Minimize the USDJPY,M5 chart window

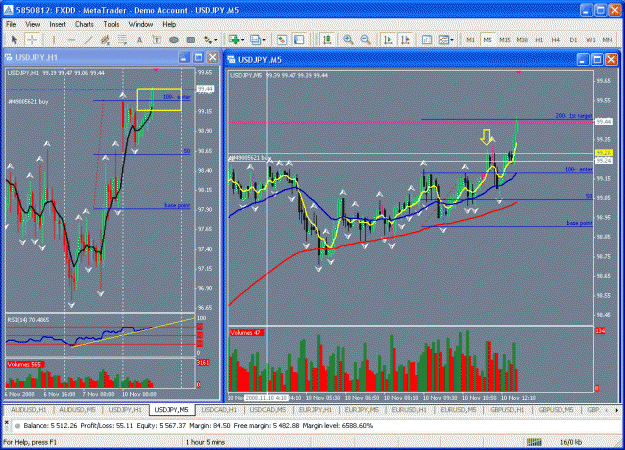(583, 60)
